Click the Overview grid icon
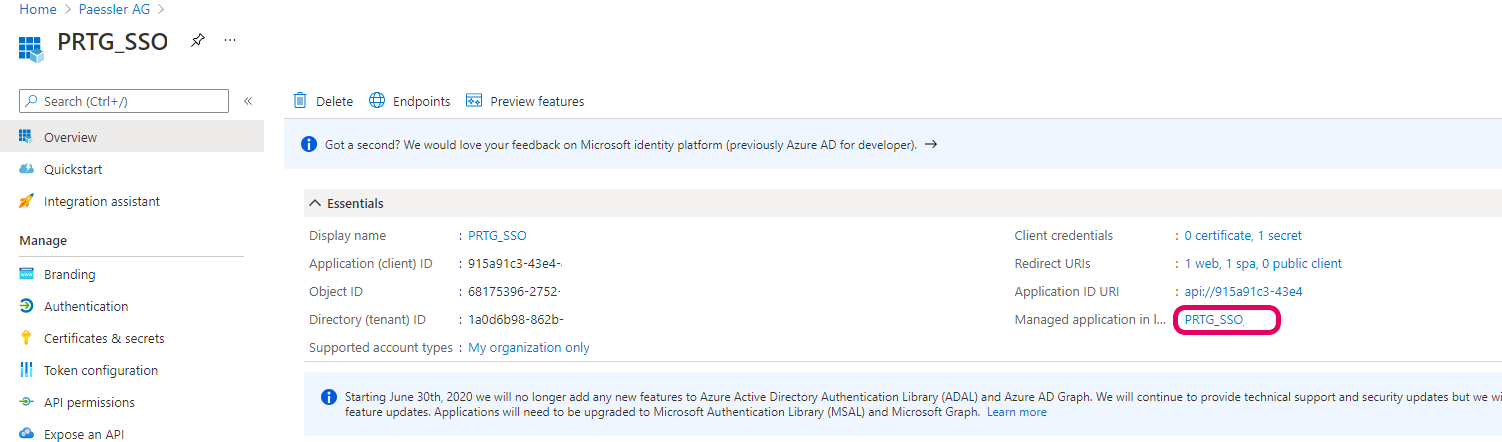 point(27,137)
